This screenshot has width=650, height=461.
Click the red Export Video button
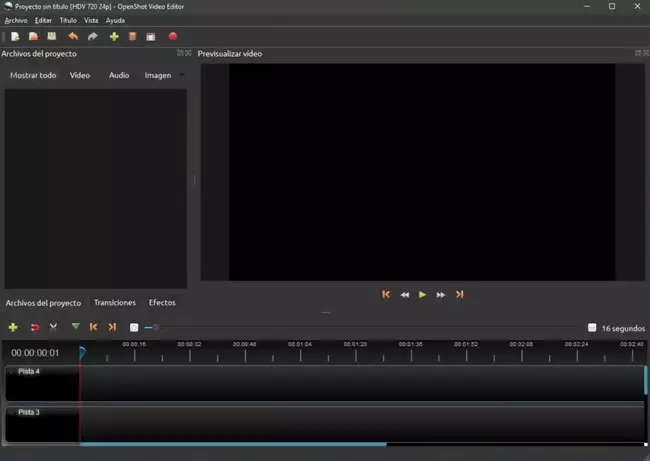(x=173, y=36)
